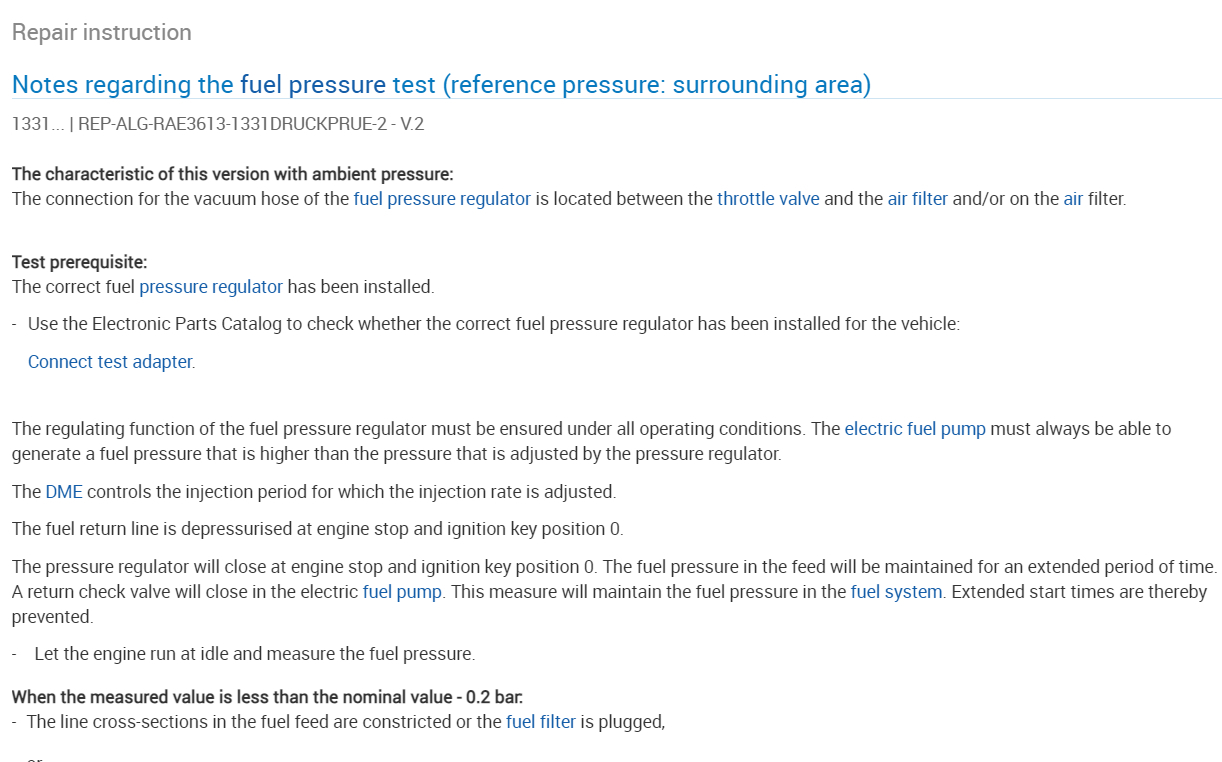Click the "Connect test adapter" link
The width and height of the screenshot is (1222, 762).
click(x=110, y=362)
